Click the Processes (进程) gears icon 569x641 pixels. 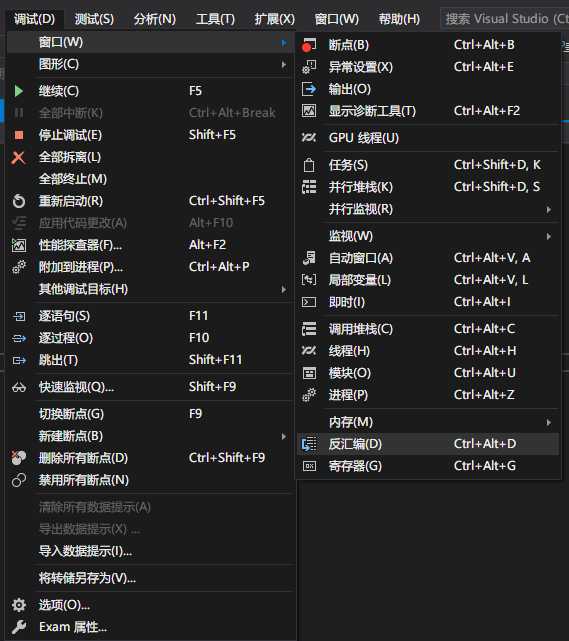tap(309, 395)
